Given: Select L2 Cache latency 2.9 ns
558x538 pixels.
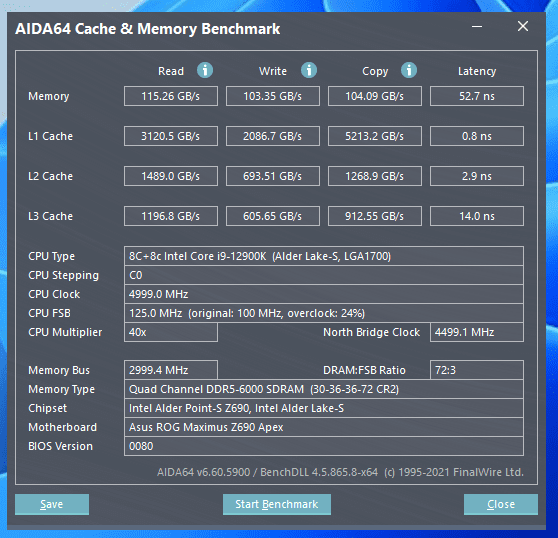Looking at the screenshot, I should 477,176.
